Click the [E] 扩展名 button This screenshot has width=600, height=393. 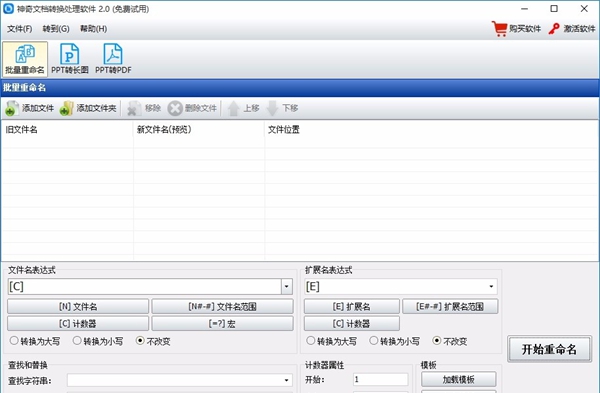pos(352,307)
